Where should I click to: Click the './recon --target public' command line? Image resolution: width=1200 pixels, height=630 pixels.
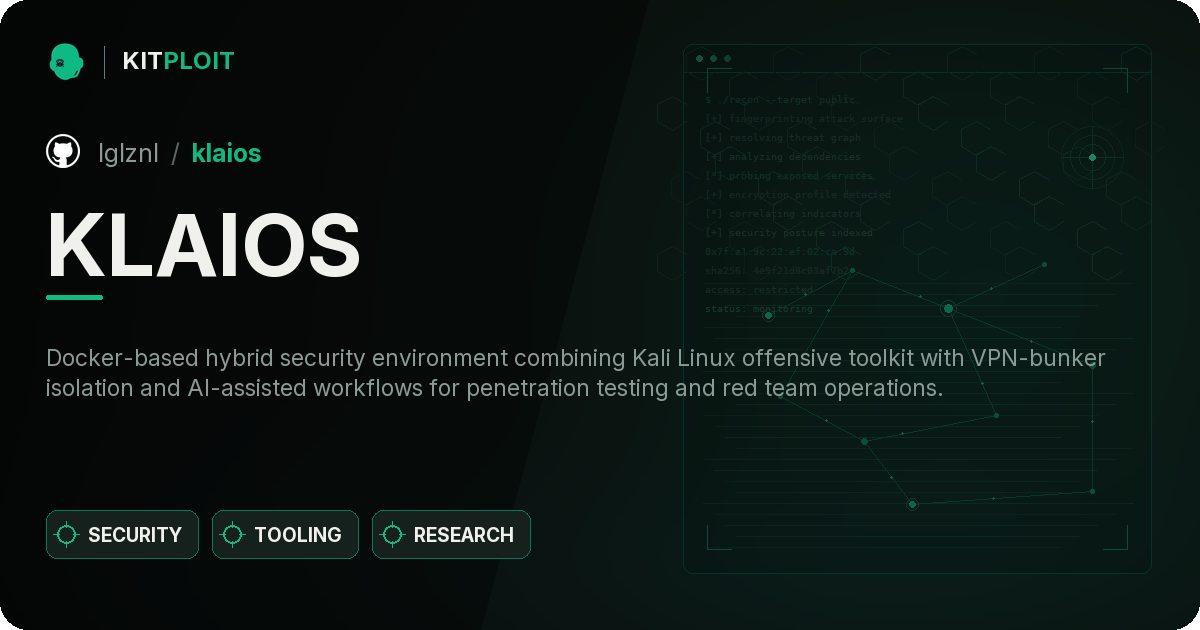click(x=781, y=100)
